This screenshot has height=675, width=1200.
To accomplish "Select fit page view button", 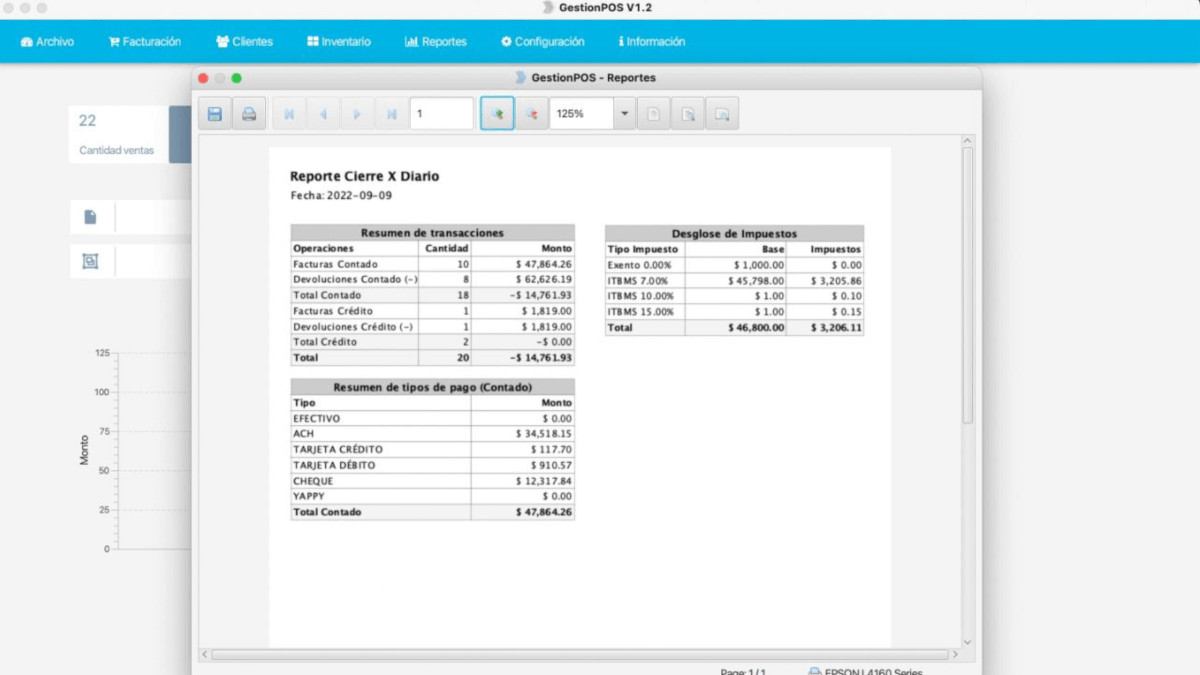I will [688, 114].
